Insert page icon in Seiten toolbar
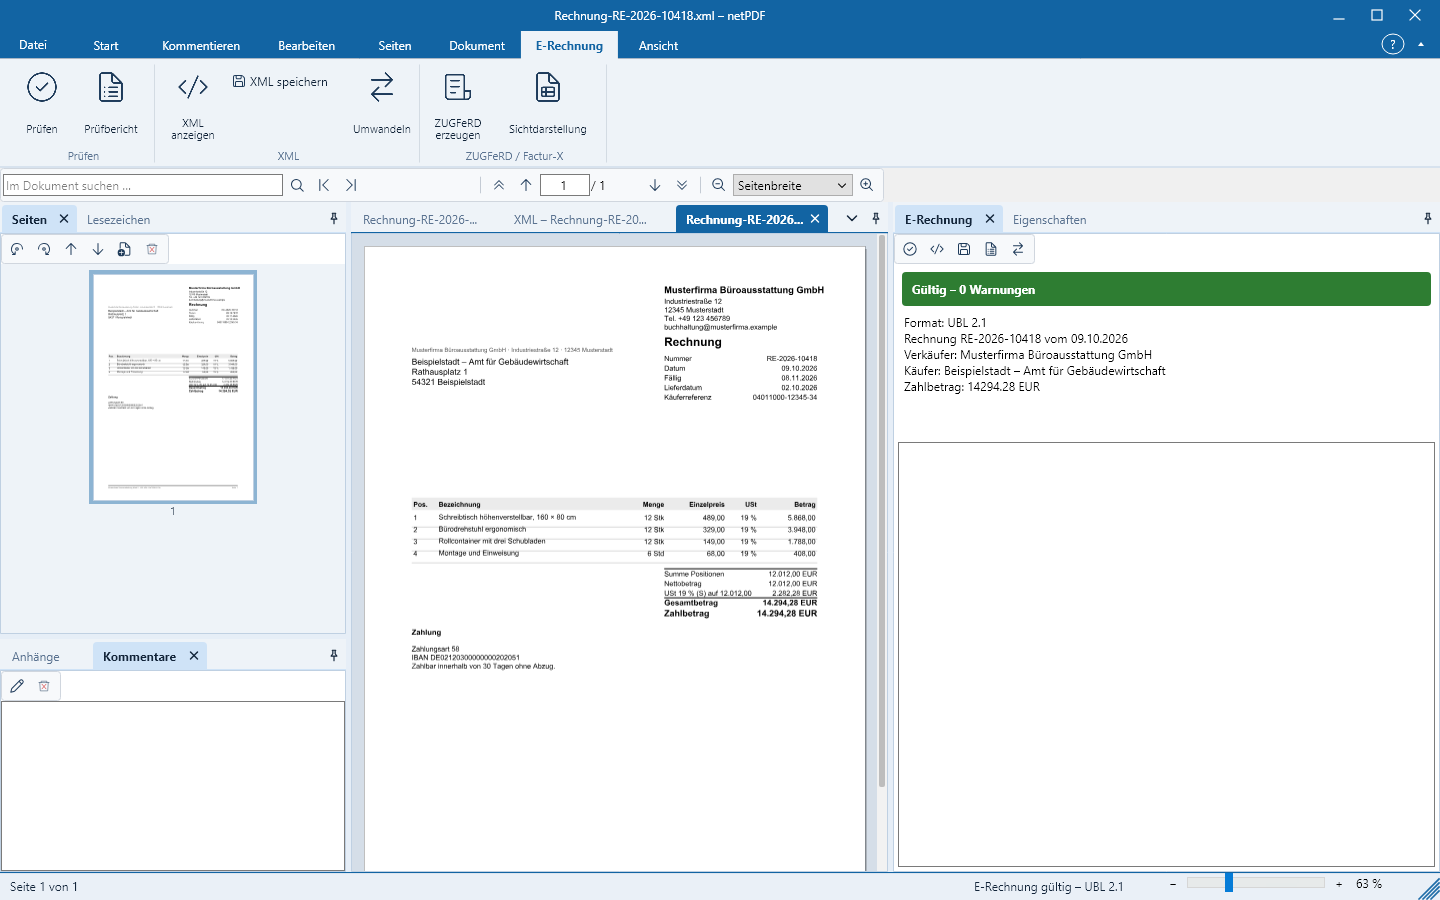The image size is (1440, 900). click(x=124, y=249)
